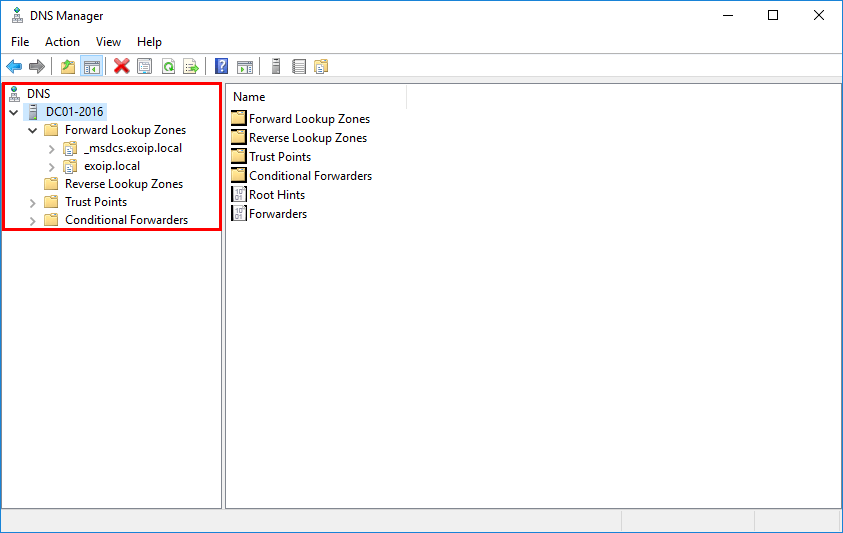Open the Help menu

(149, 42)
